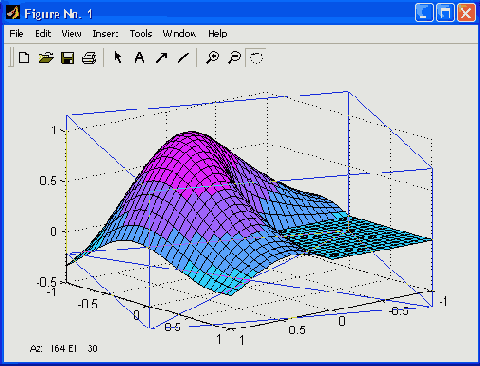
Task: Open the Window menu
Action: coord(179,34)
